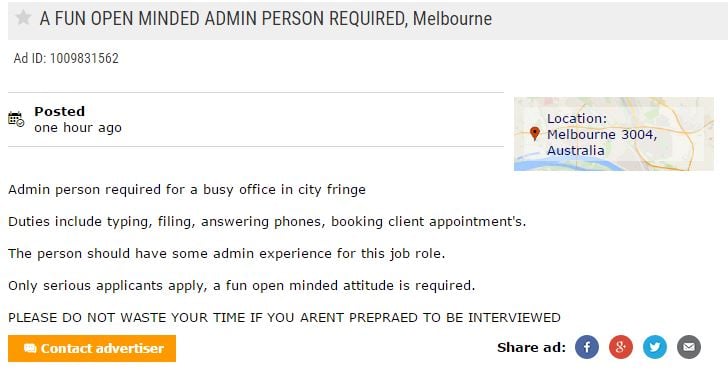Click the Contact advertiser button
The width and height of the screenshot is (728, 392).
pyautogui.click(x=92, y=348)
